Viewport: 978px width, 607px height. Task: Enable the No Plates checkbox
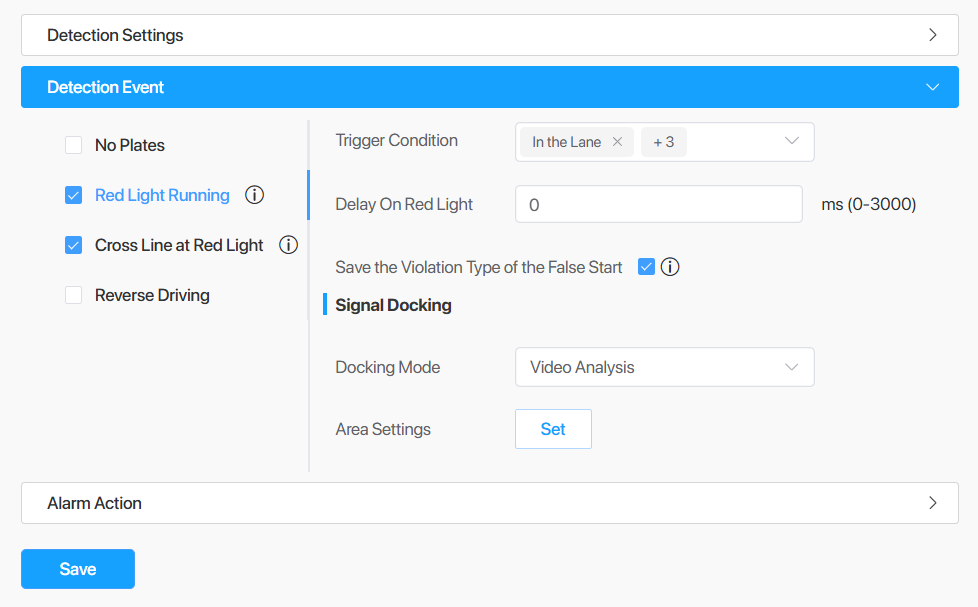(74, 145)
